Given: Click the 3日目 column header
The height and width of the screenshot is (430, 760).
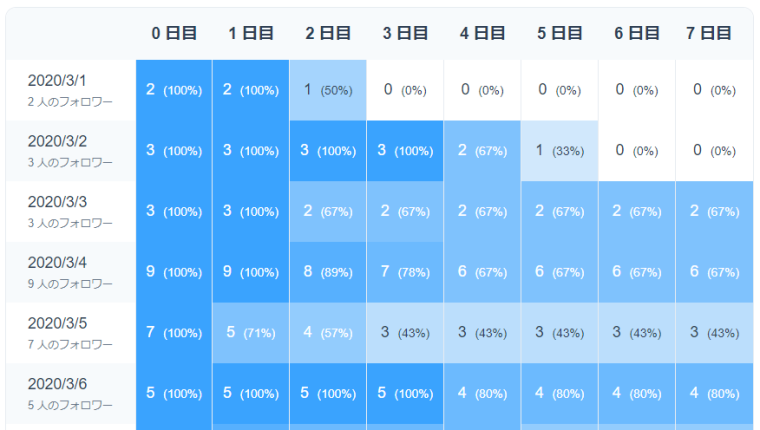Looking at the screenshot, I should pos(405,33).
